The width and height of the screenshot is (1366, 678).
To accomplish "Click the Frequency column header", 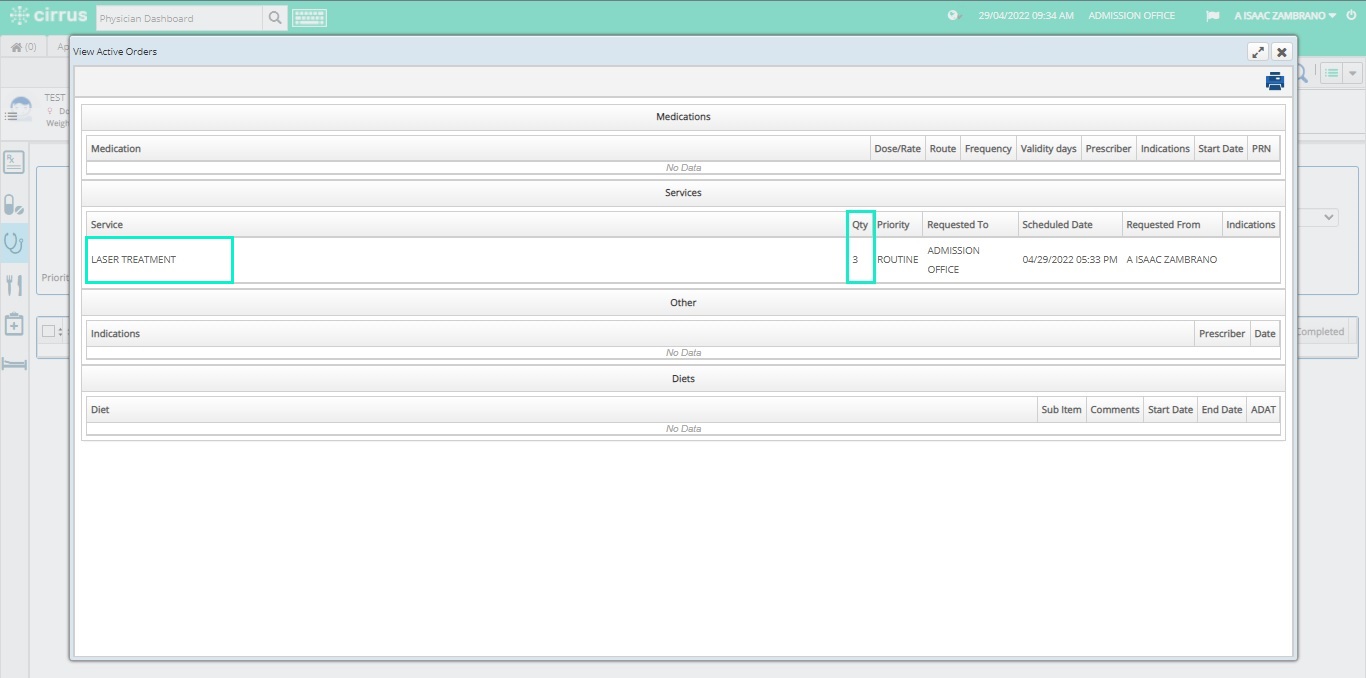I will [988, 149].
